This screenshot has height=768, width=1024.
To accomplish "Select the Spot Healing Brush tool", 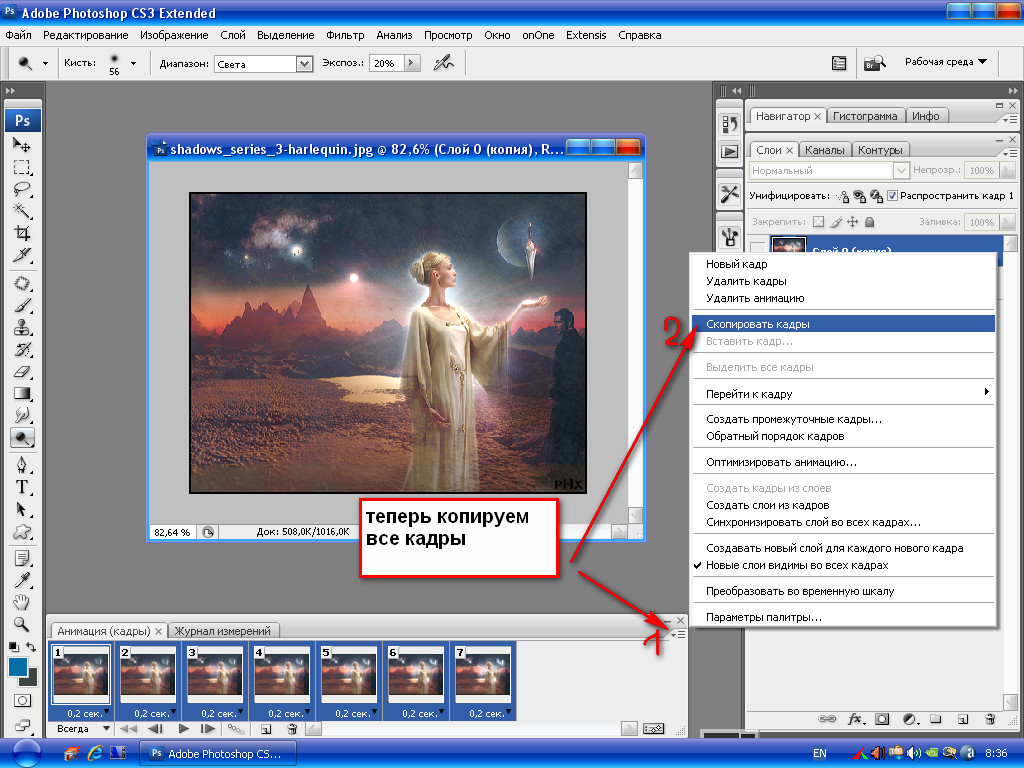I will [22, 283].
